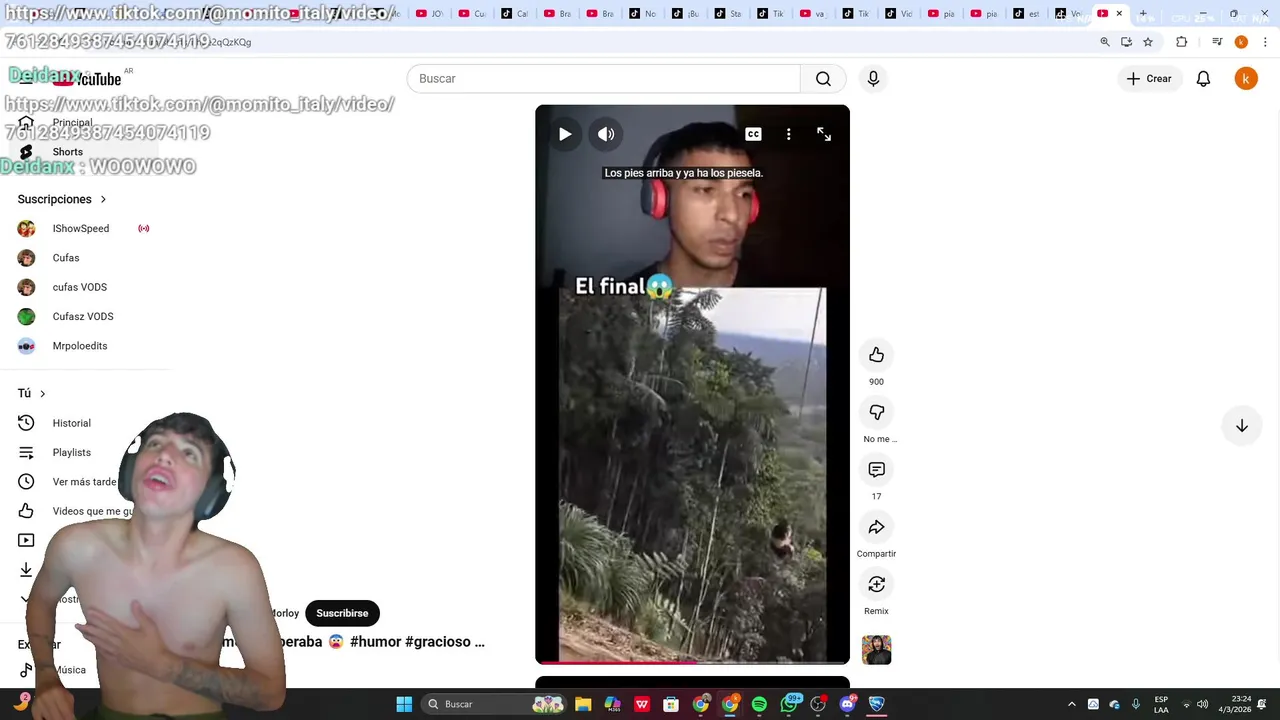Open Historial in the sidebar
This screenshot has width=1280, height=720.
[70, 423]
